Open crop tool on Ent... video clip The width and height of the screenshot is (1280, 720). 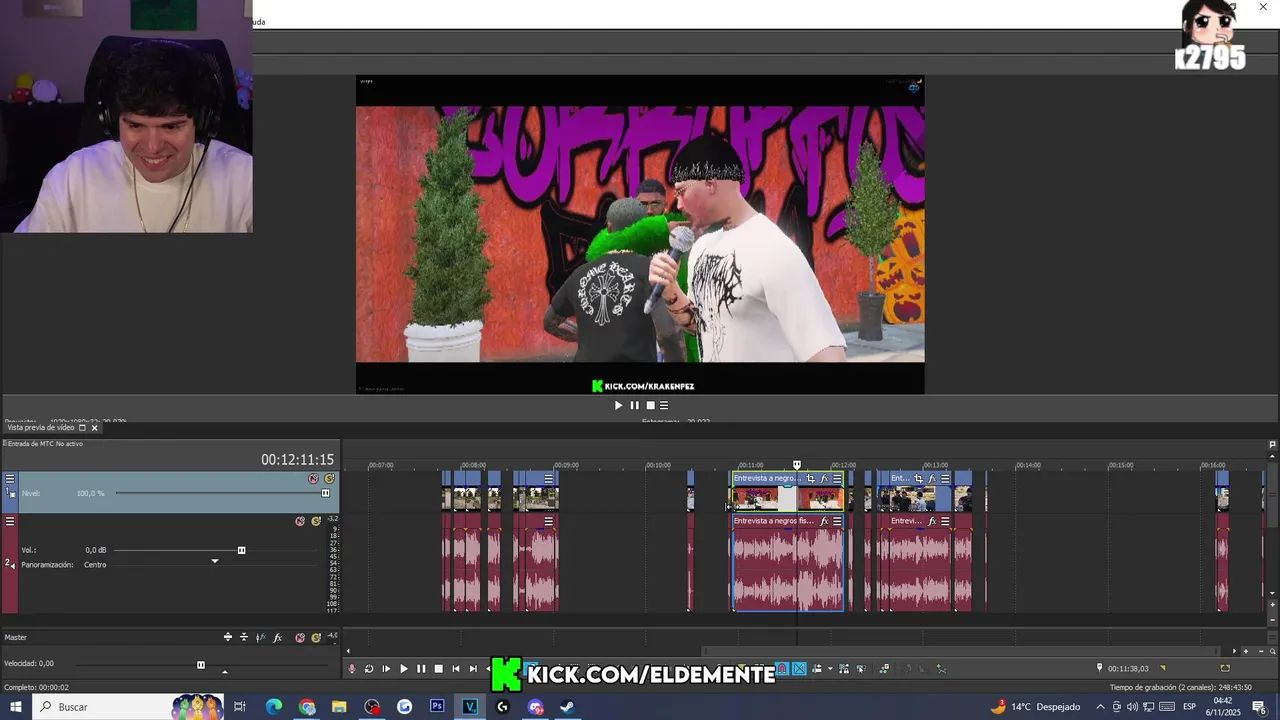(918, 479)
